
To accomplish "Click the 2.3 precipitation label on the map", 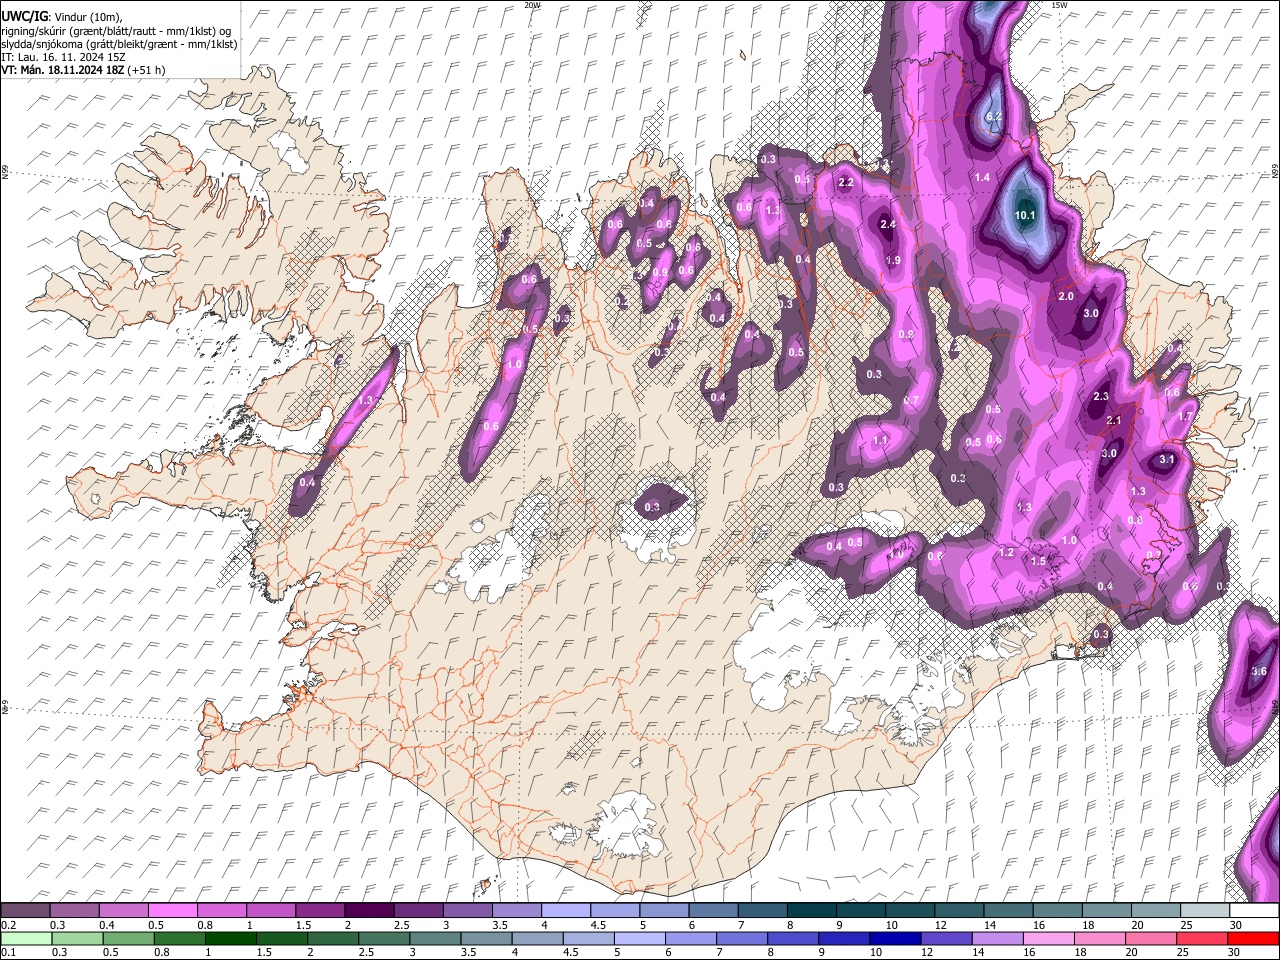I will pyautogui.click(x=1101, y=397).
